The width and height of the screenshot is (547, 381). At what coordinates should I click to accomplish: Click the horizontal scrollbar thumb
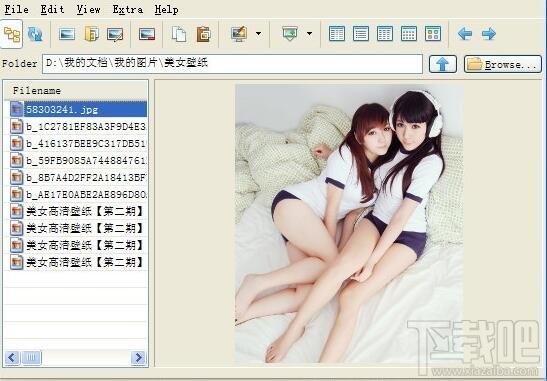coord(31,358)
